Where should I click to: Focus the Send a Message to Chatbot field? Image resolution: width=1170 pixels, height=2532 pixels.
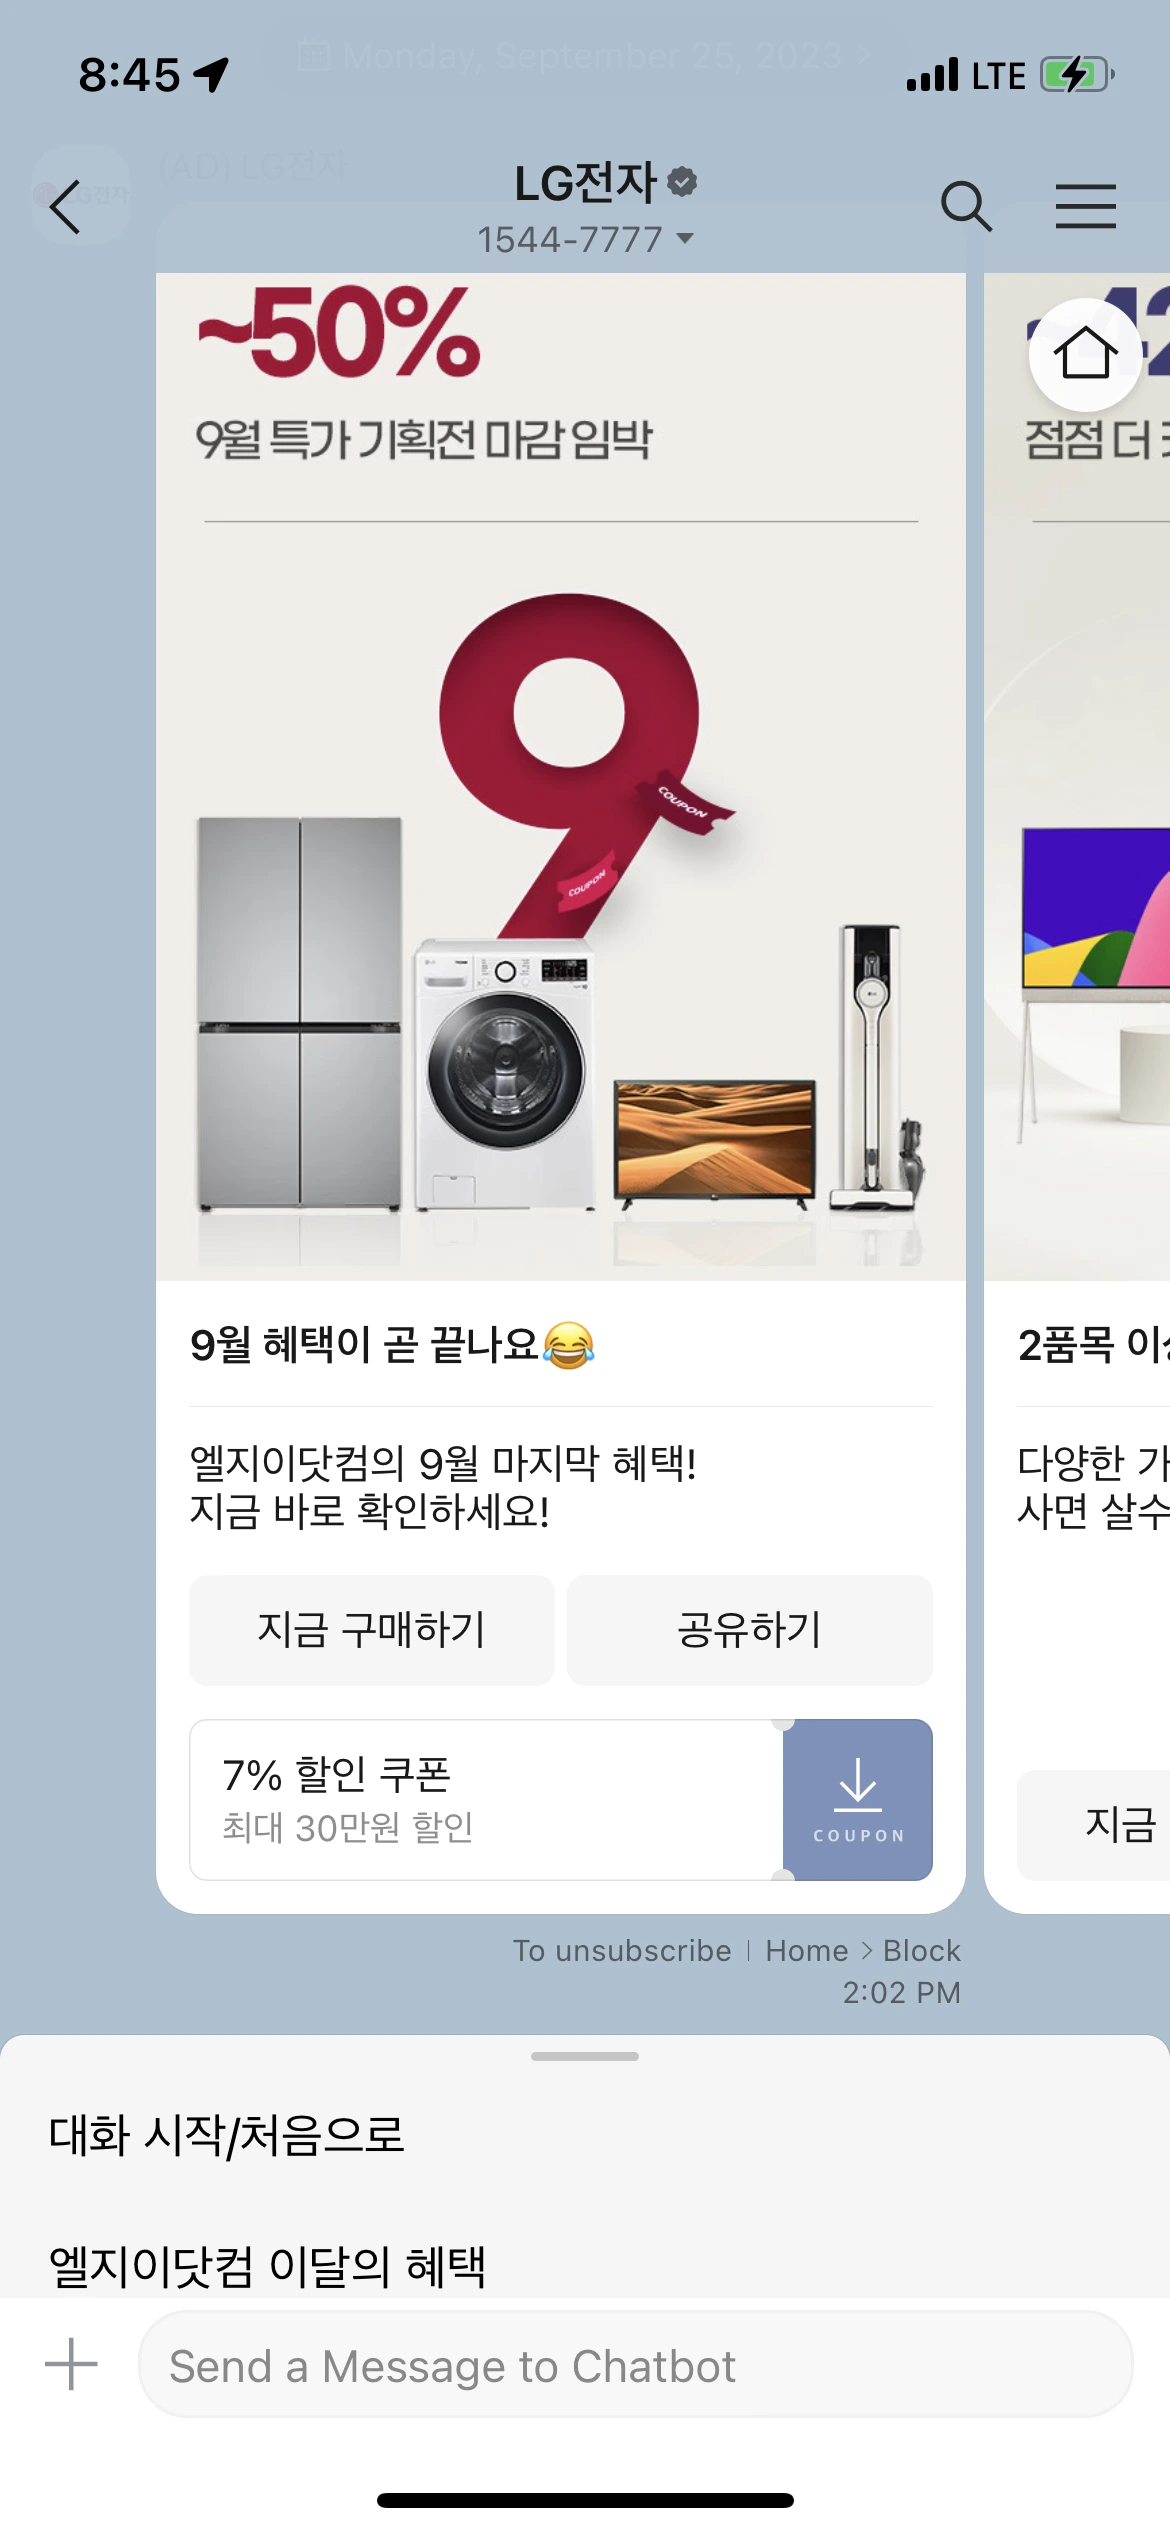[636, 2365]
